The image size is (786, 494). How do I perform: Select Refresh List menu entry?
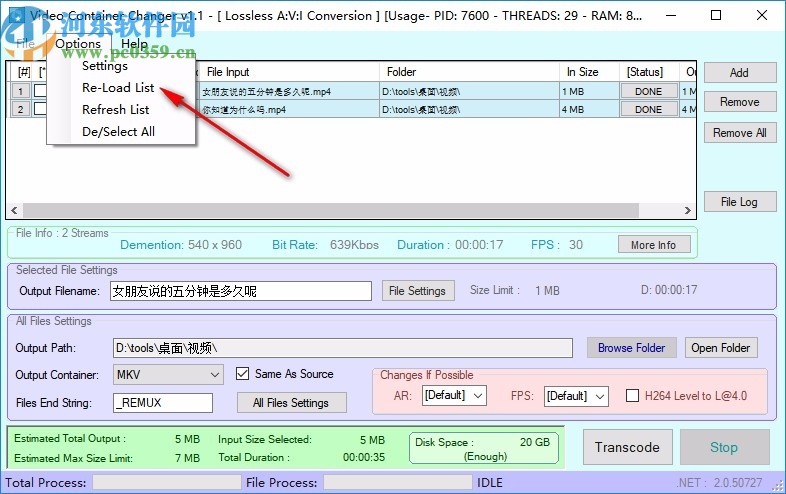point(116,109)
